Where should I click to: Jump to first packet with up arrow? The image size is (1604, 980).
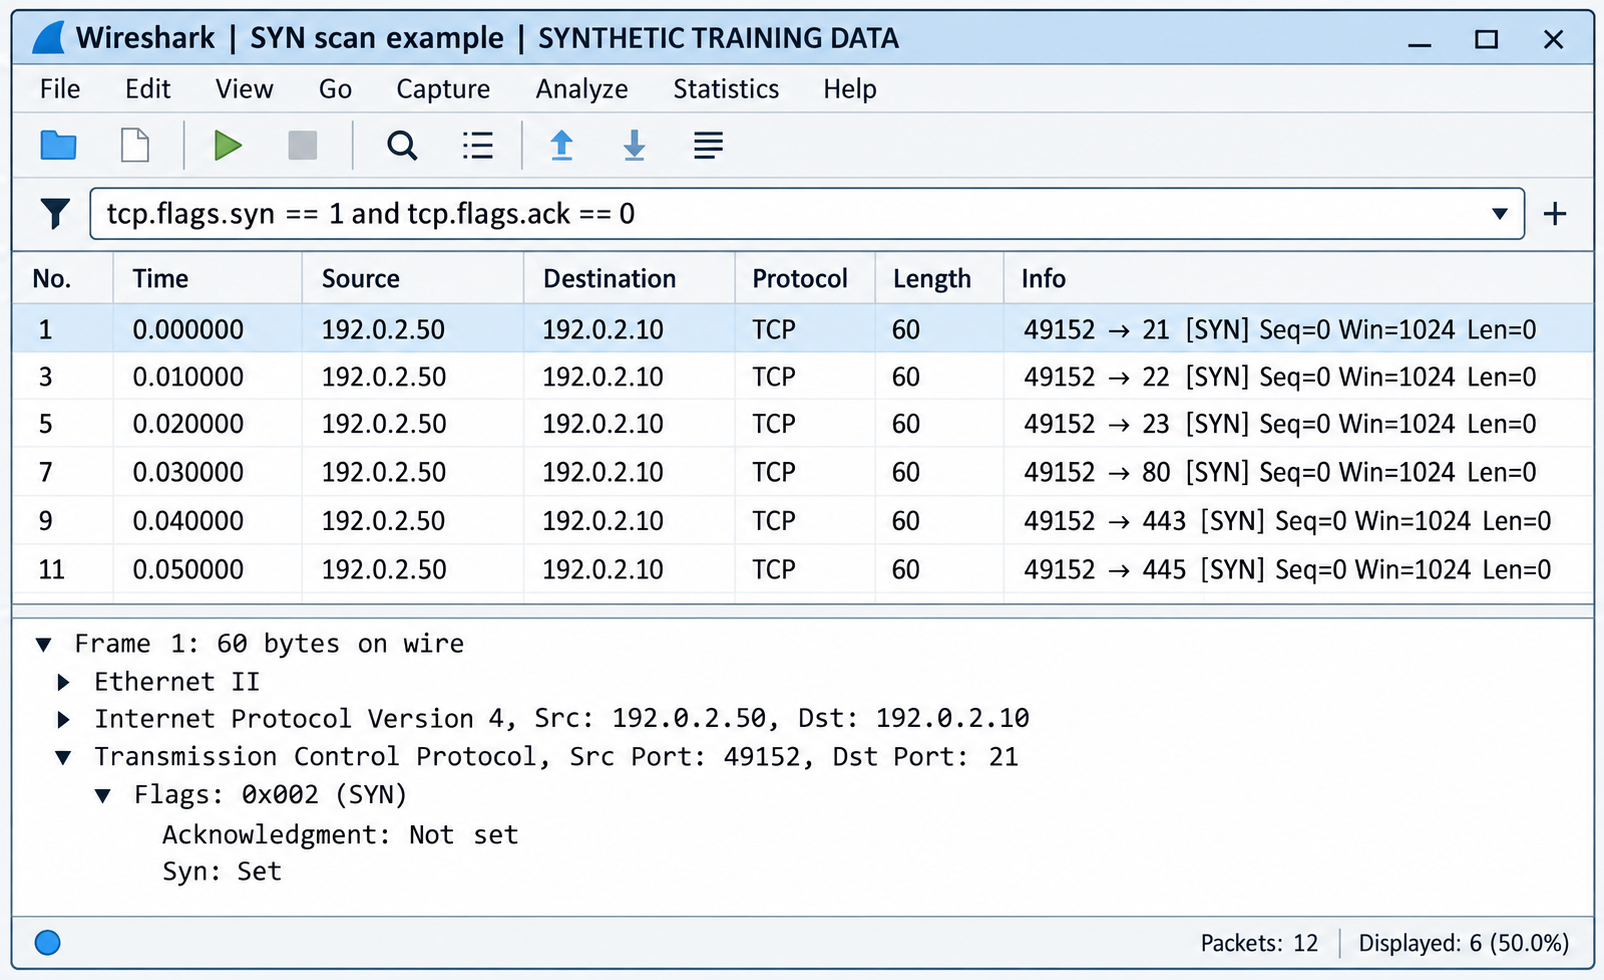point(562,146)
